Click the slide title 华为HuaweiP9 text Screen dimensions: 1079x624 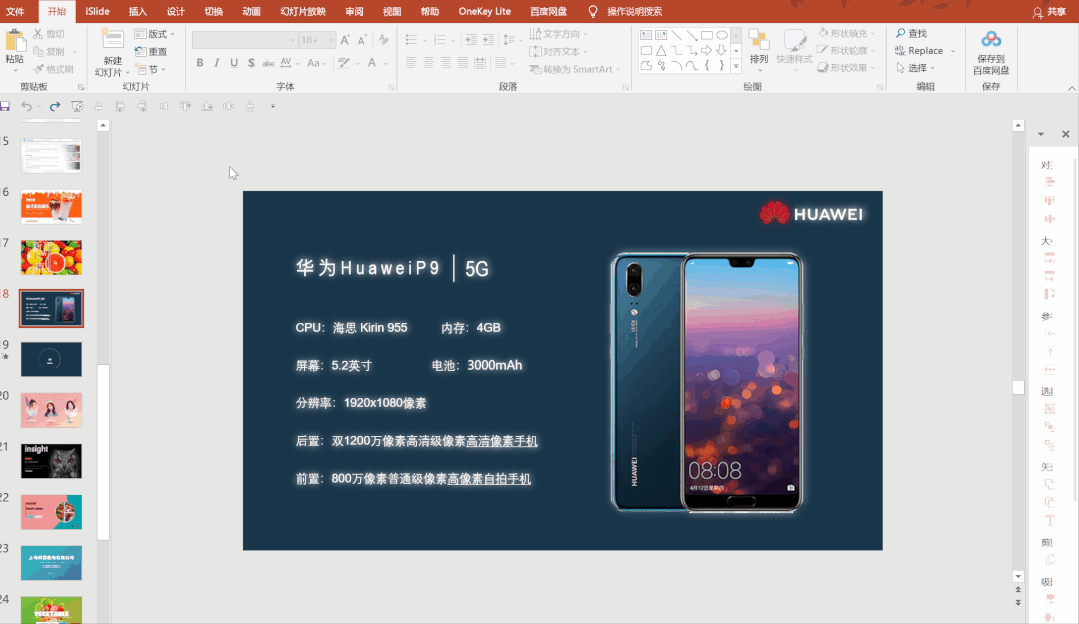[x=368, y=268]
